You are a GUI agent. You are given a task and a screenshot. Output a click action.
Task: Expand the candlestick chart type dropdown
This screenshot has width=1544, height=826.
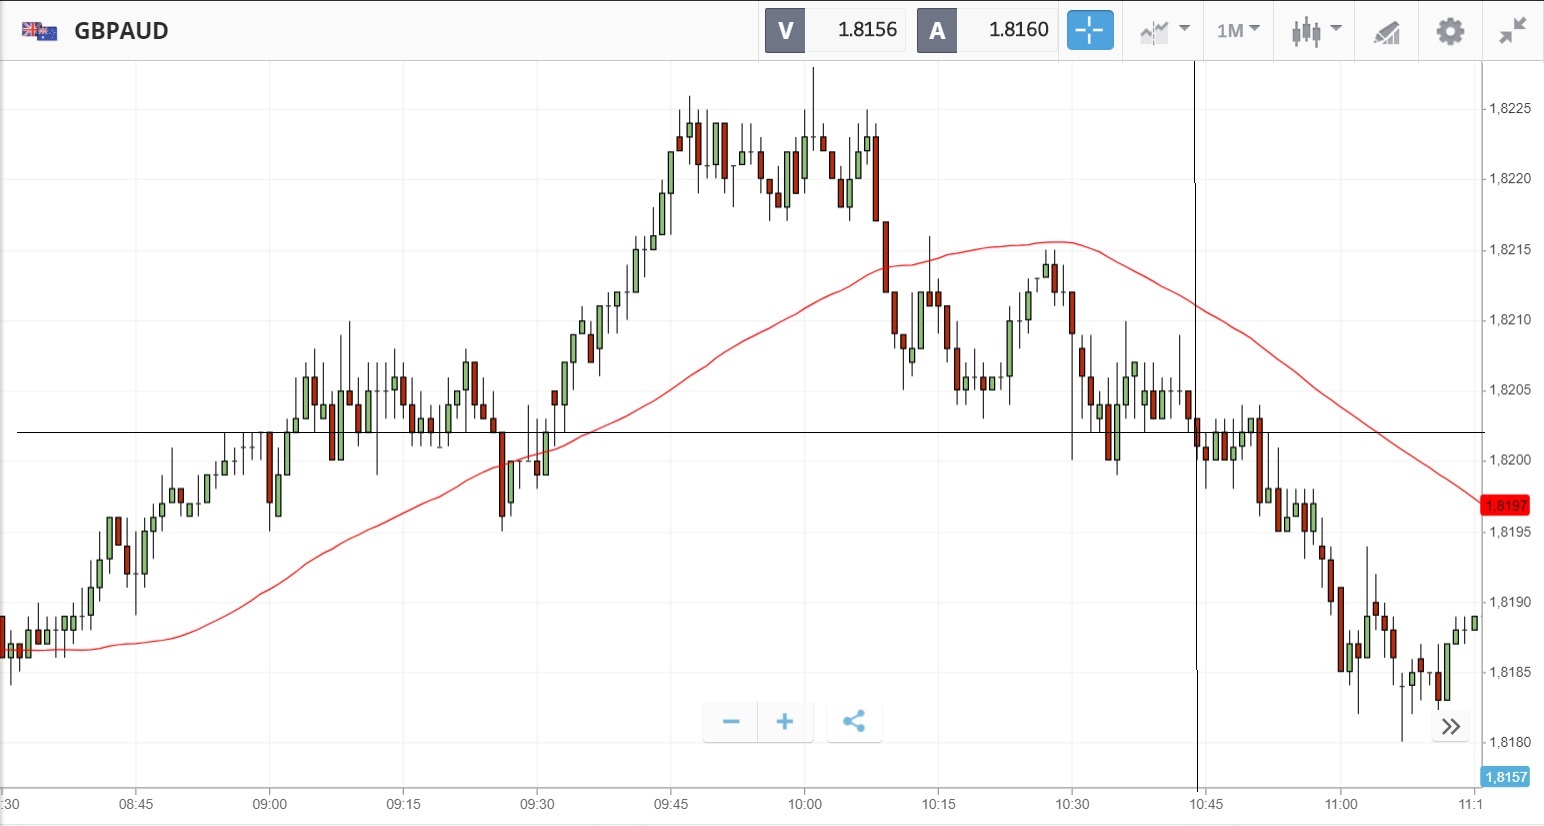1315,30
